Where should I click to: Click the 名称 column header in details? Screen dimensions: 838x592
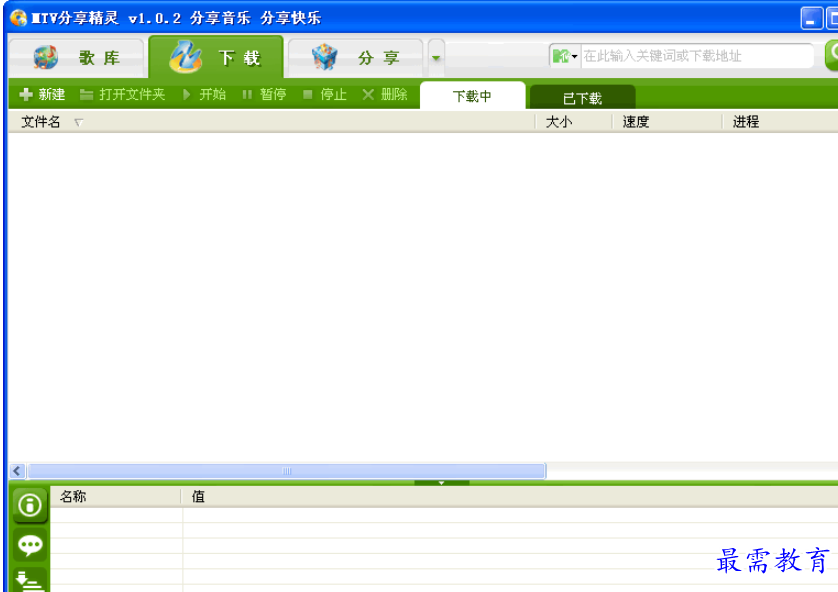click(x=115, y=496)
